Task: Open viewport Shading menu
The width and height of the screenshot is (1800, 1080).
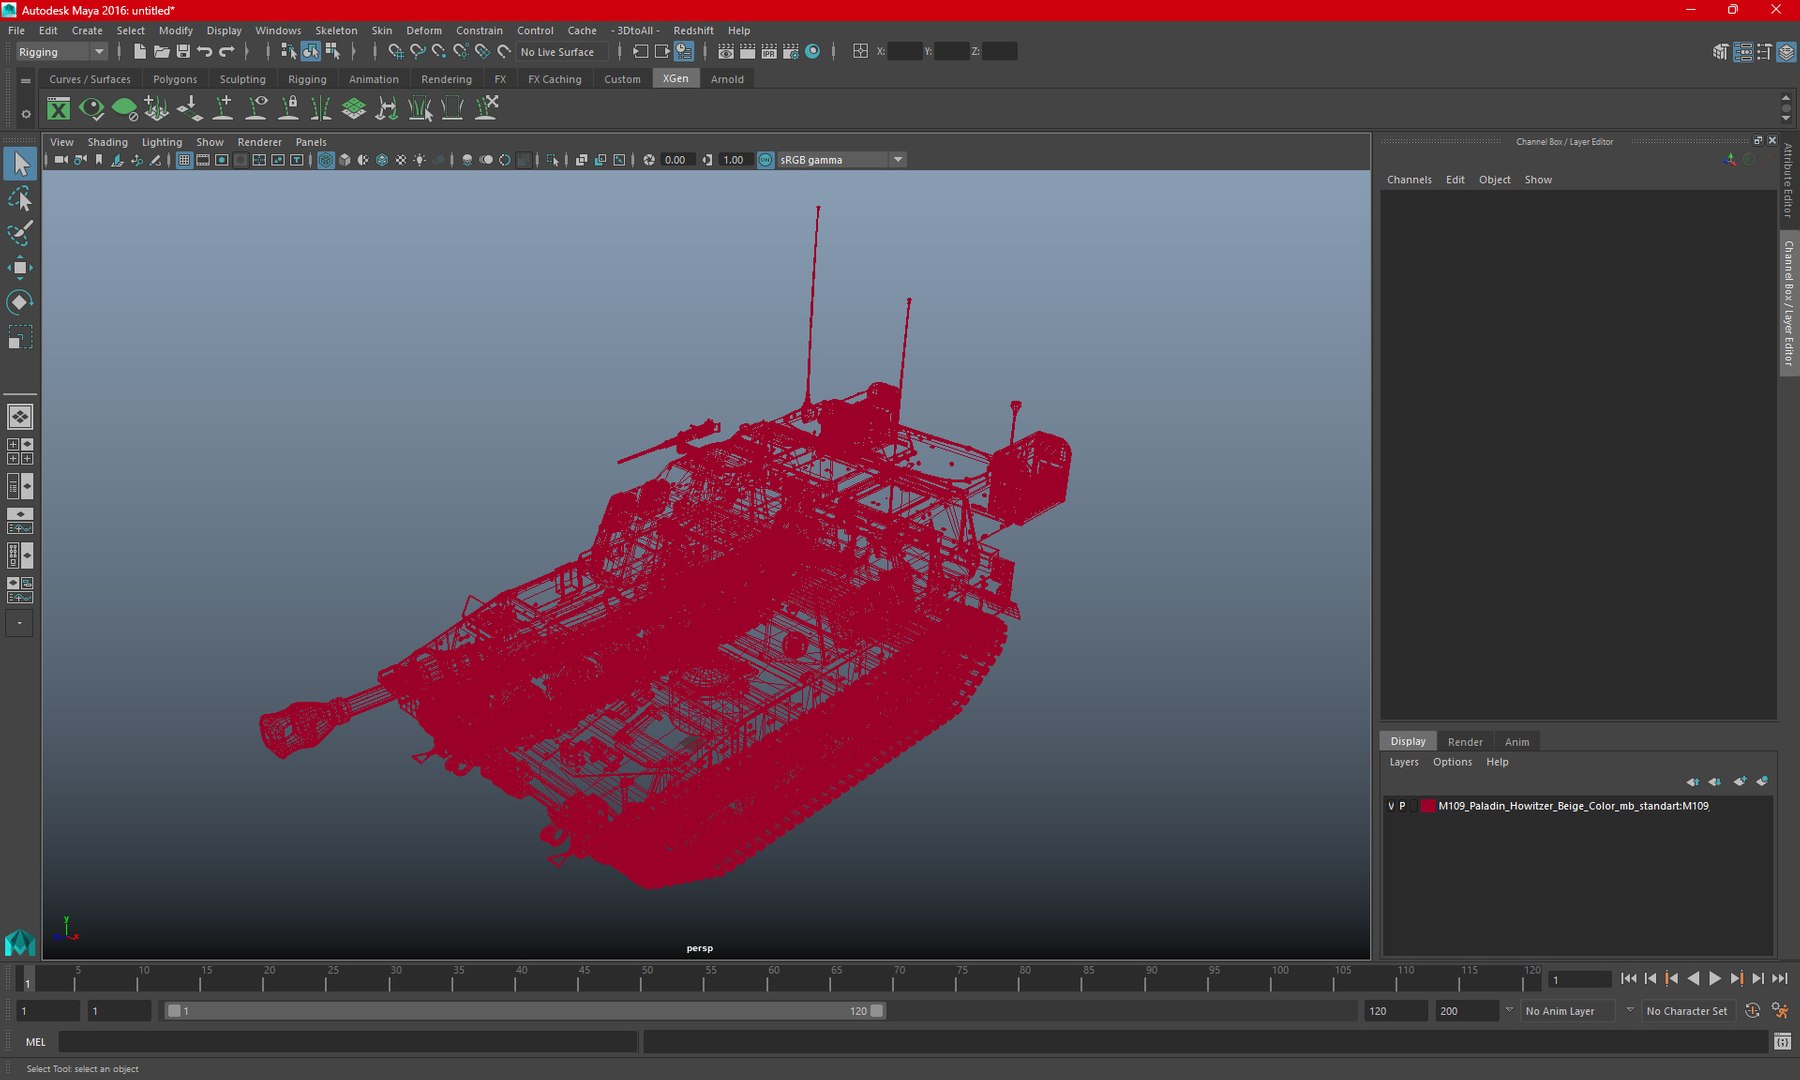Action: coord(107,142)
